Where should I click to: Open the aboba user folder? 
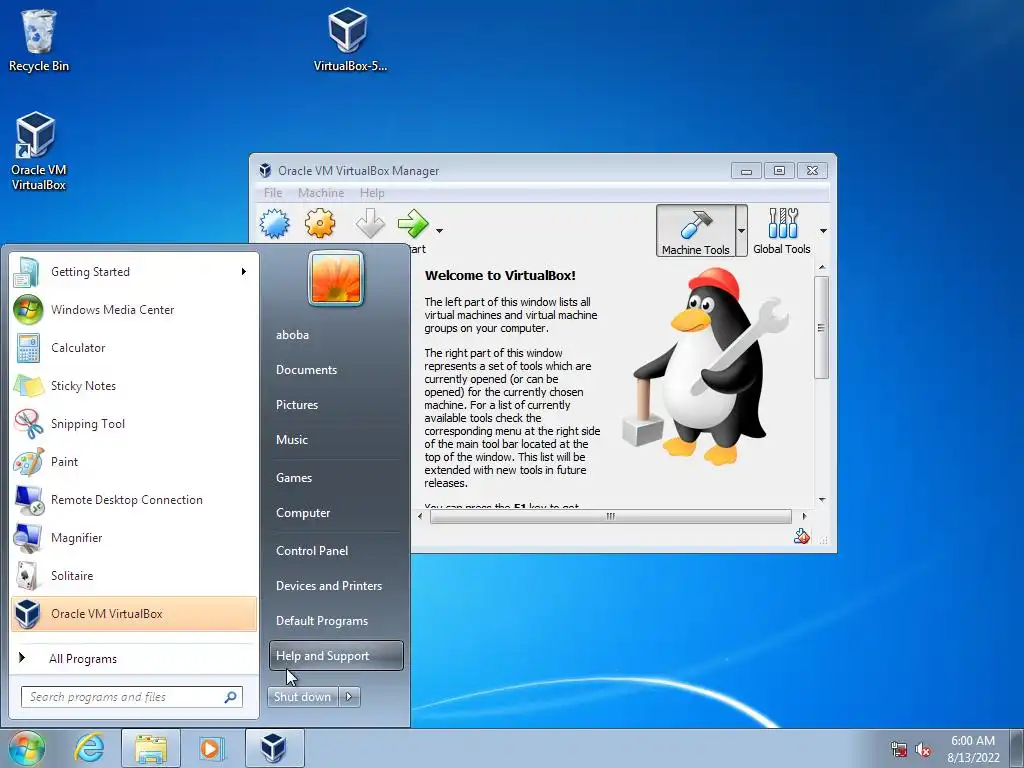(336, 334)
